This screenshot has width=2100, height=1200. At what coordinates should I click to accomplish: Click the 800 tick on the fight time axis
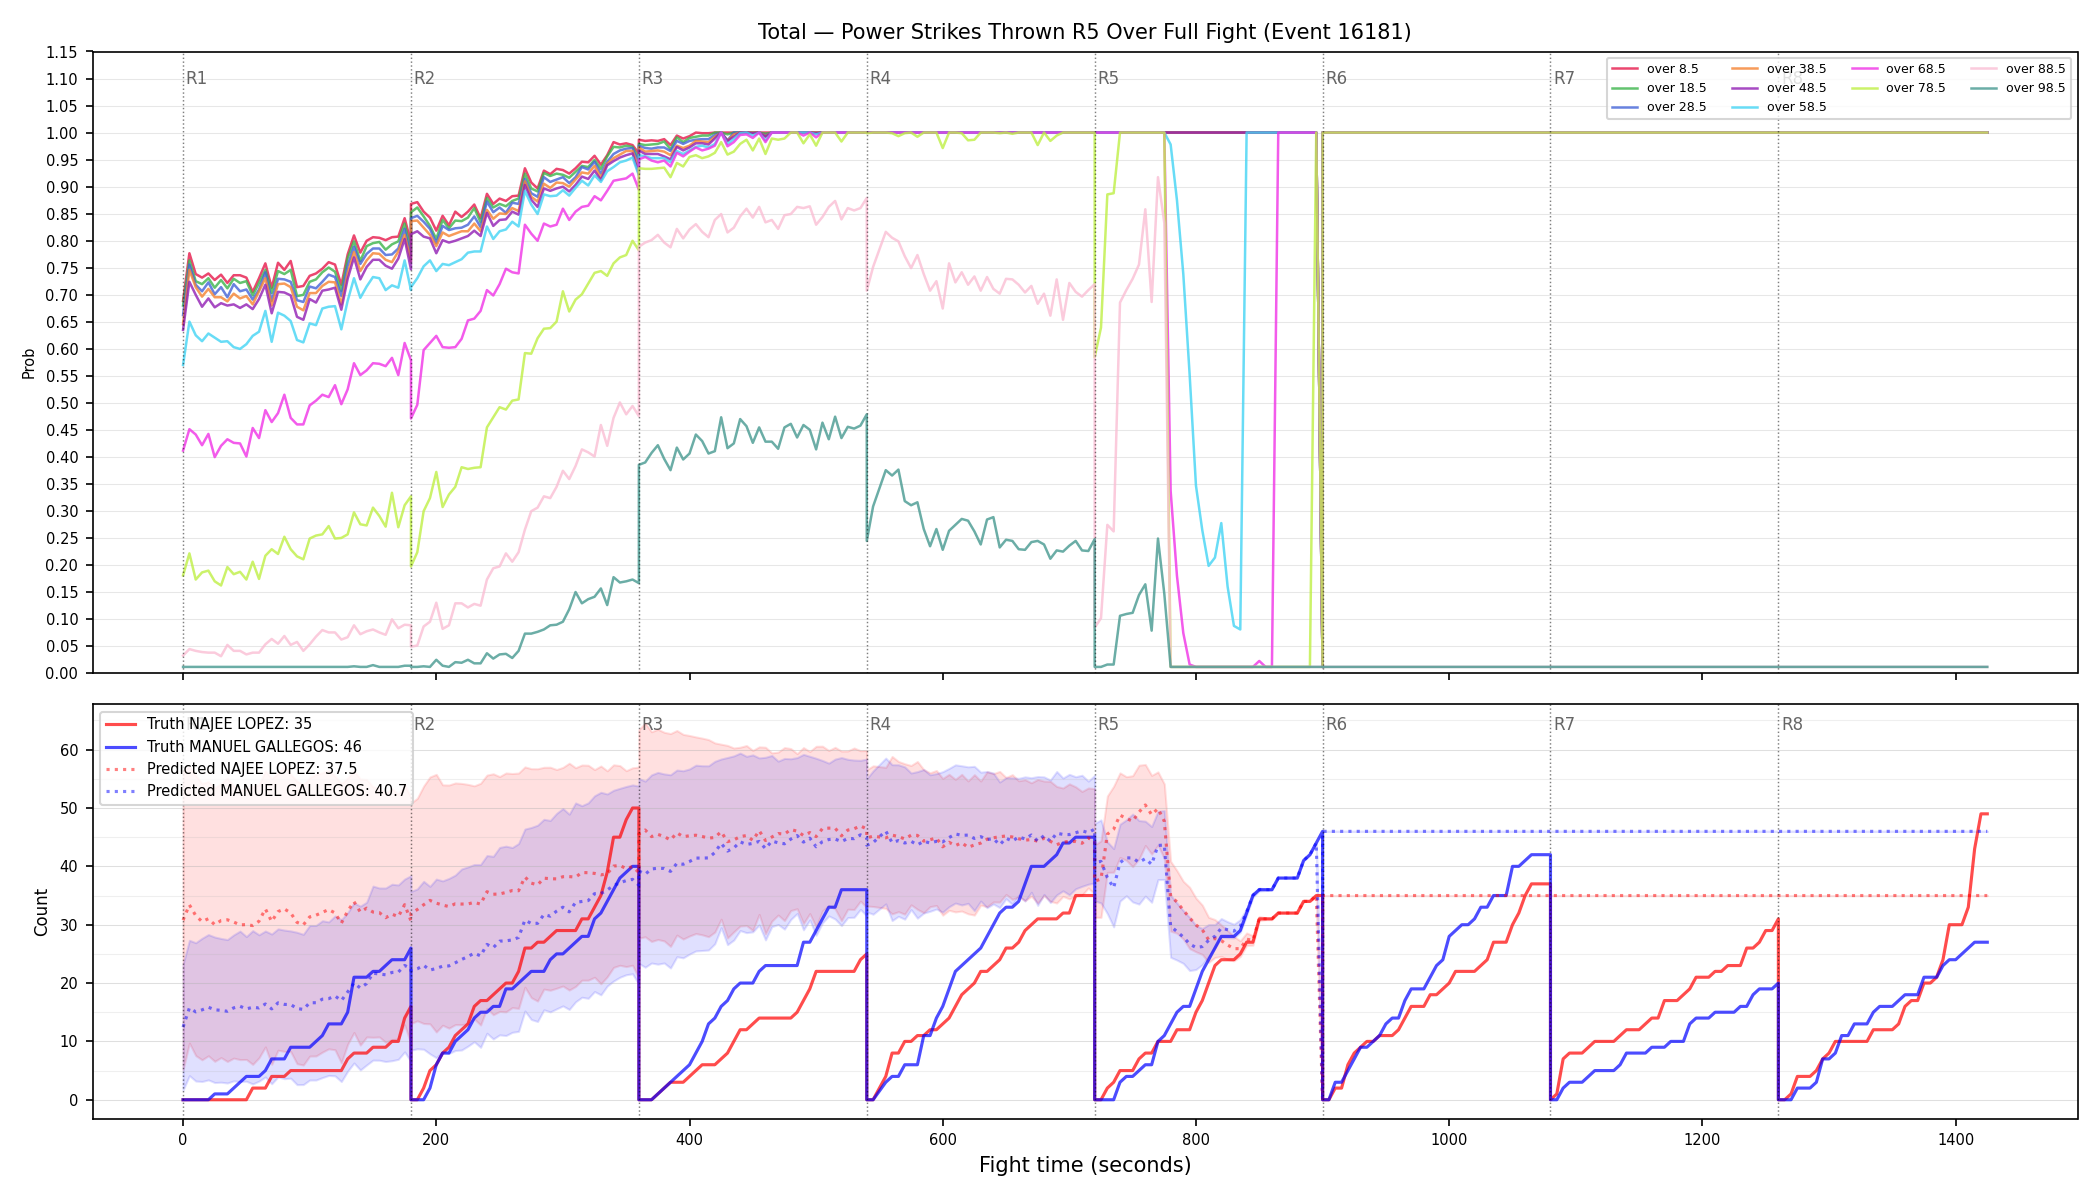(1196, 1139)
